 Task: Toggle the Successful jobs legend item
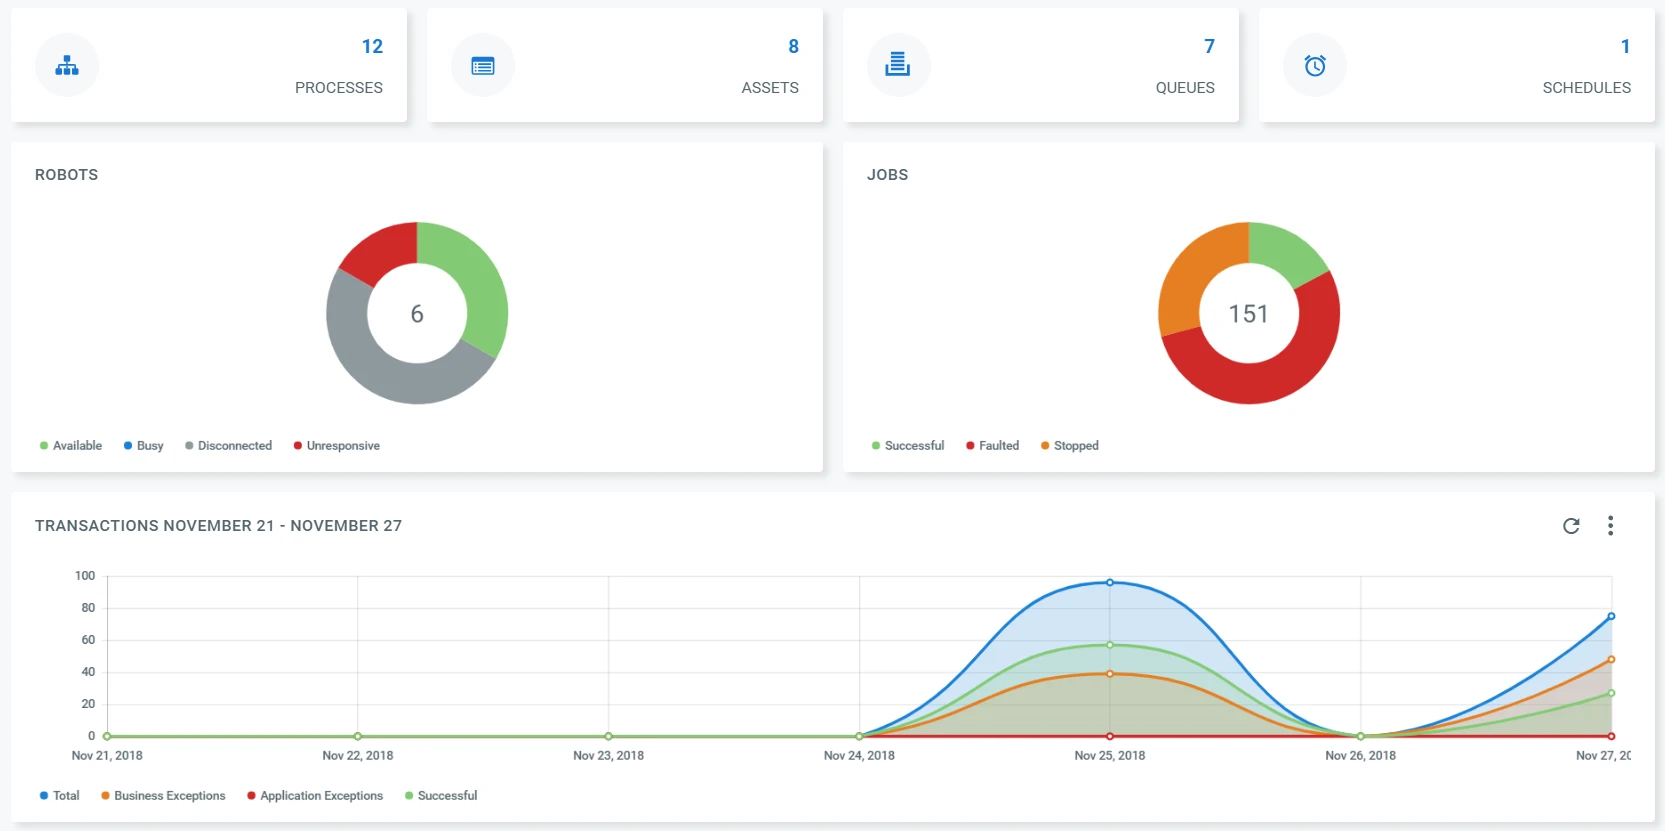click(908, 446)
